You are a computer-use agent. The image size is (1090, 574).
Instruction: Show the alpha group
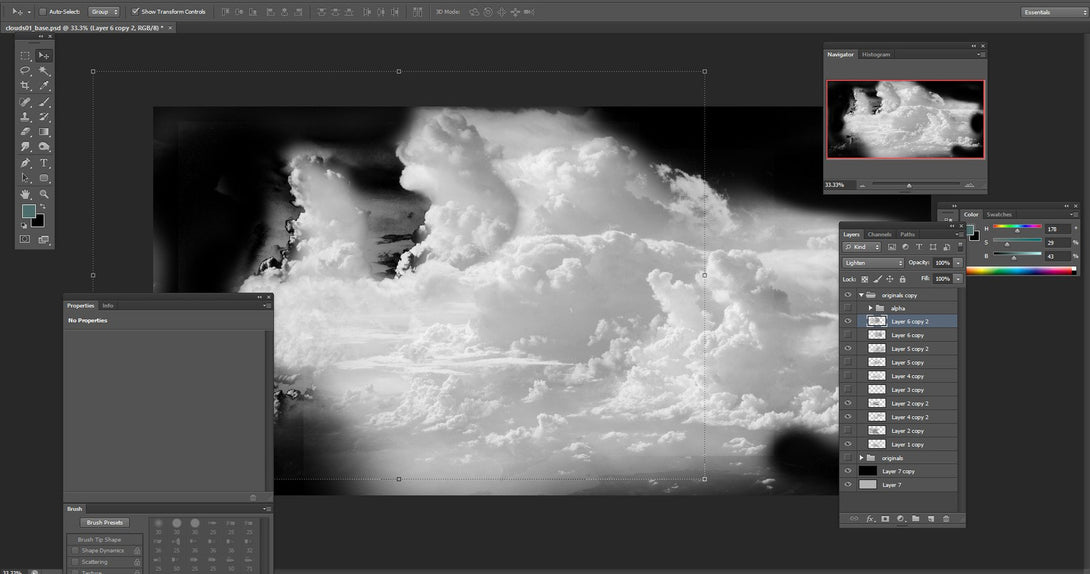tap(847, 308)
